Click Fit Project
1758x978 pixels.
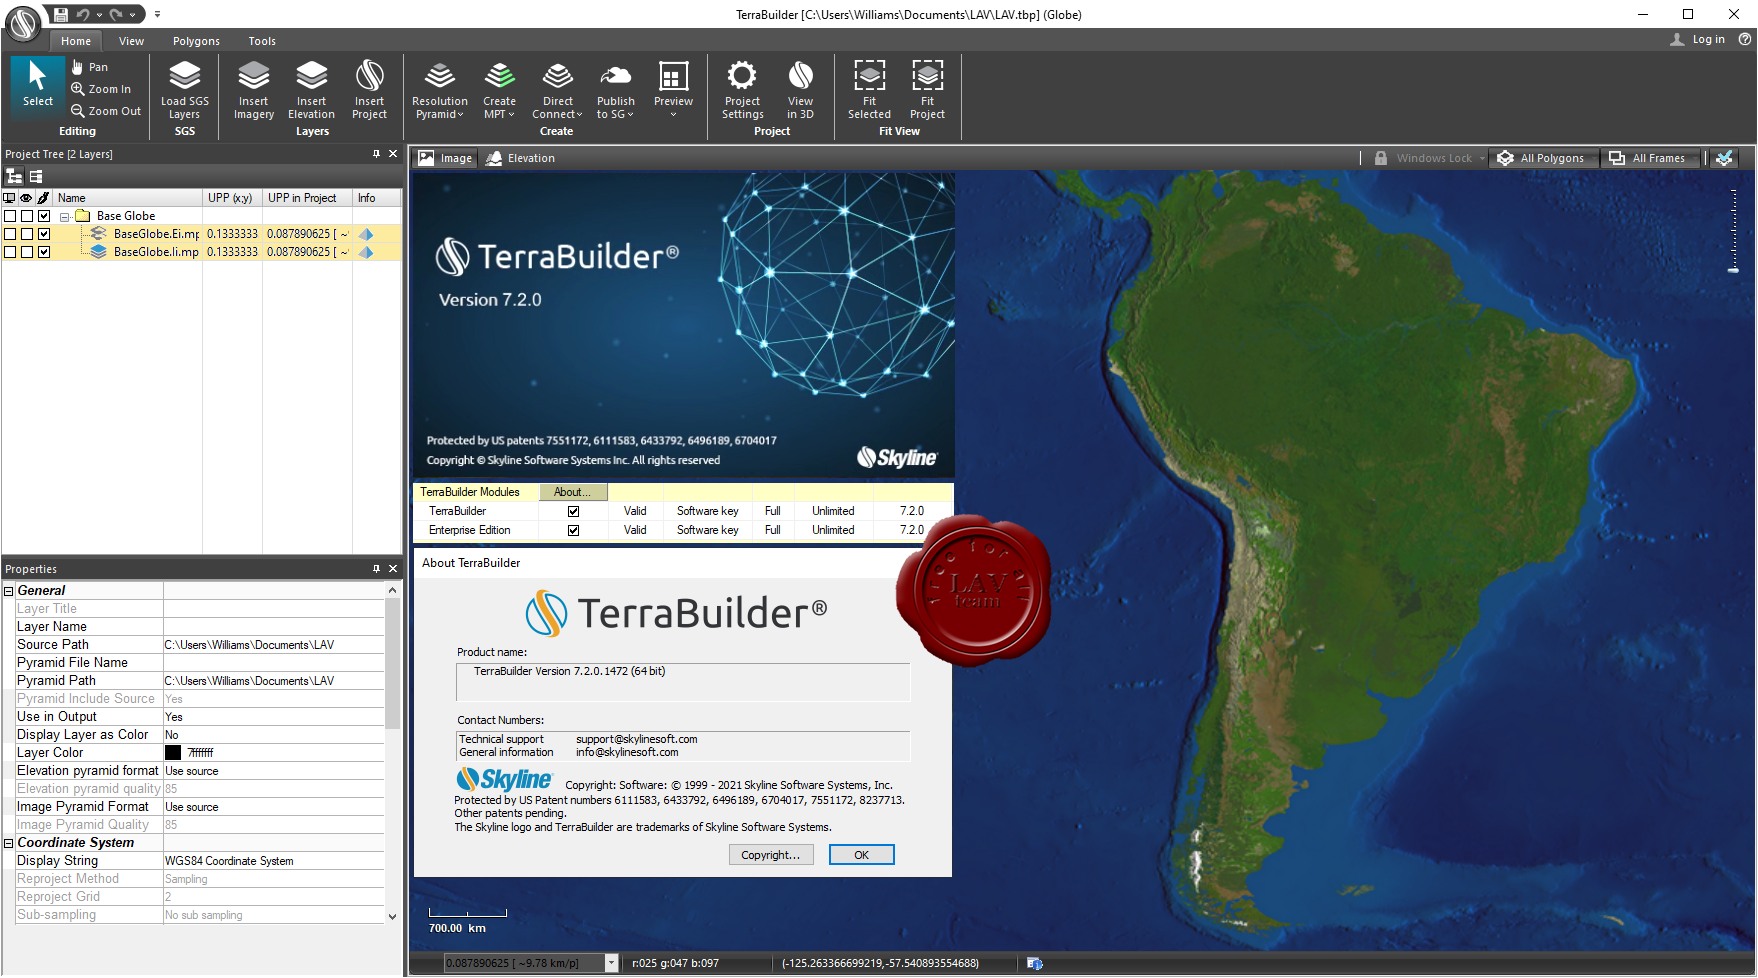click(x=928, y=89)
